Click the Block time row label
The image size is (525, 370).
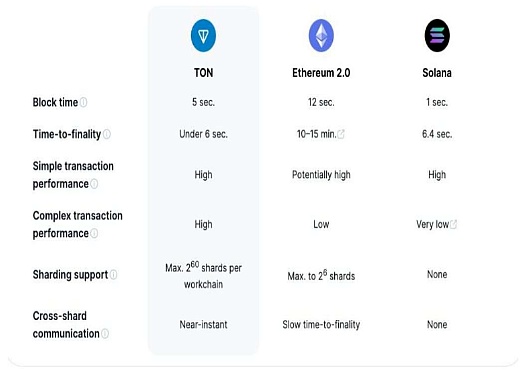tap(55, 102)
